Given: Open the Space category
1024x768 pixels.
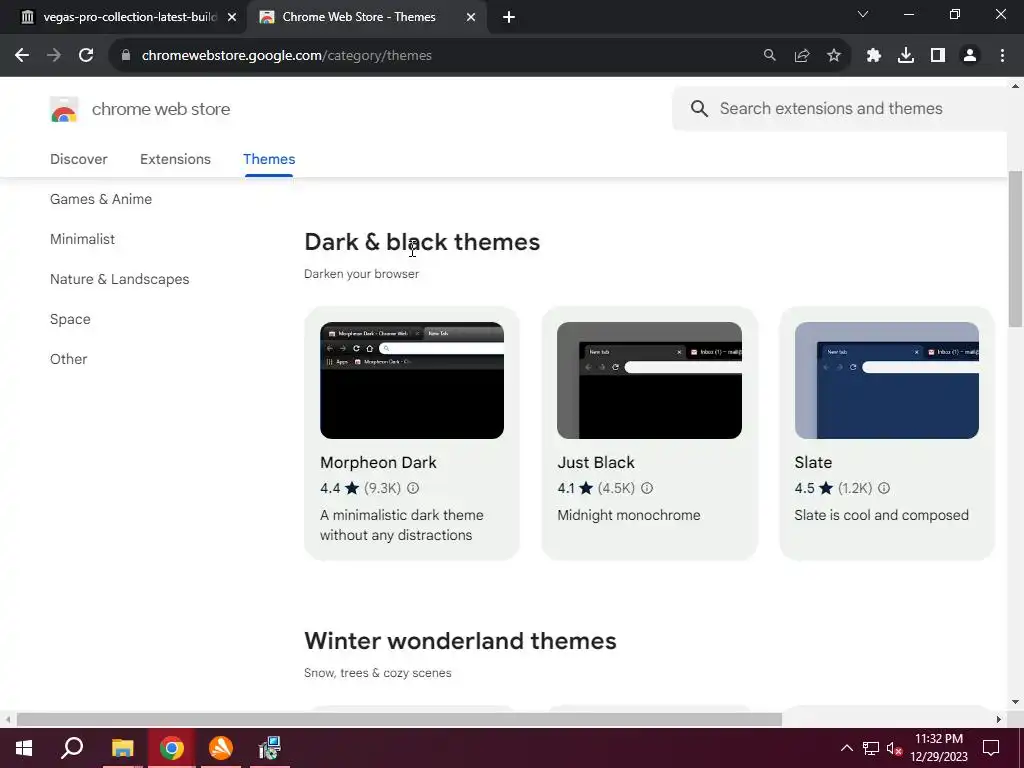Looking at the screenshot, I should tap(70, 319).
